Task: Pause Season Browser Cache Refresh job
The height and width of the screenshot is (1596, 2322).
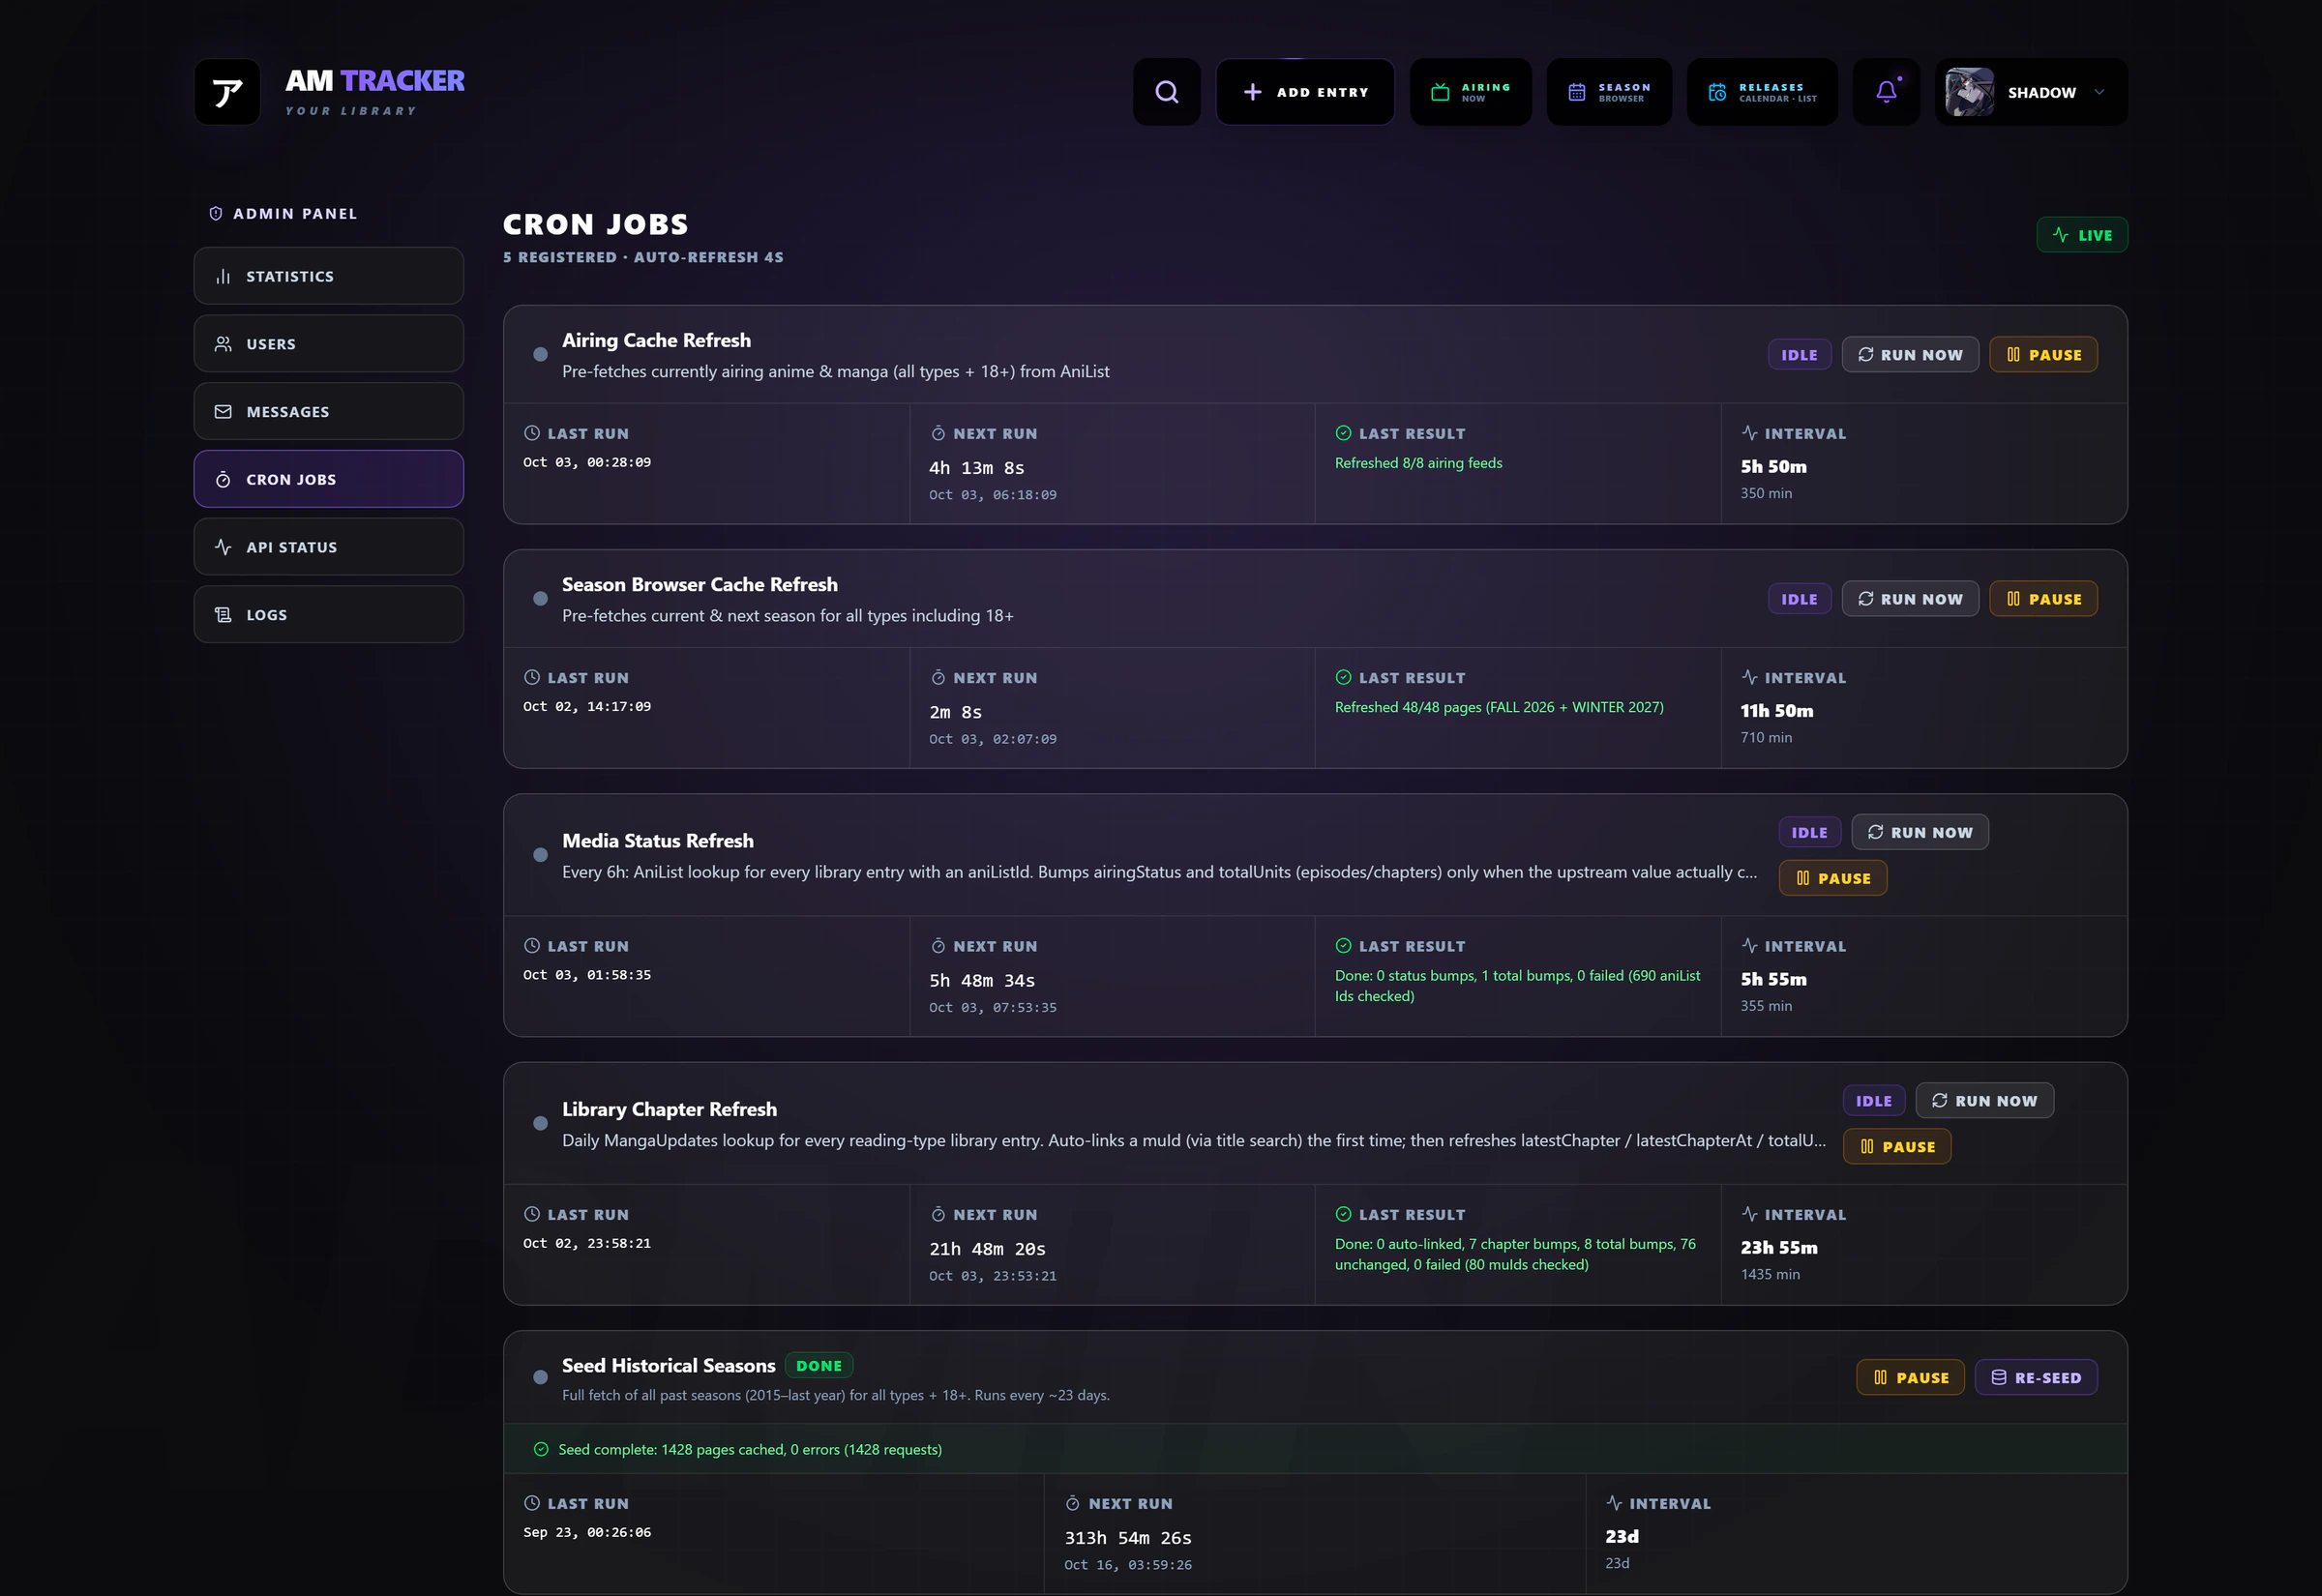Action: pos(2043,598)
